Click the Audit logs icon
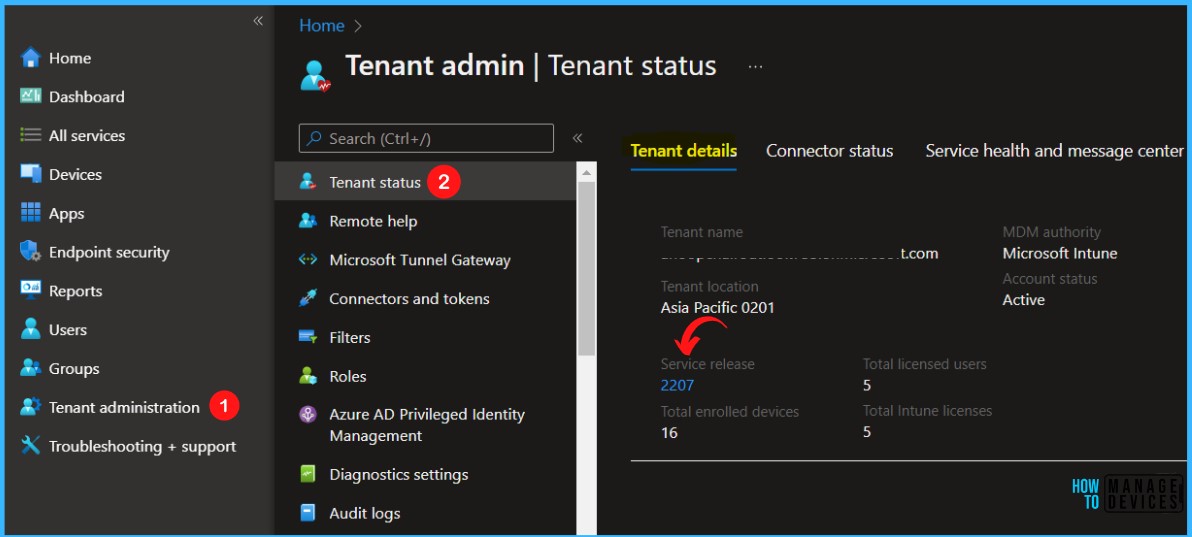This screenshot has width=1192, height=537. tap(308, 513)
